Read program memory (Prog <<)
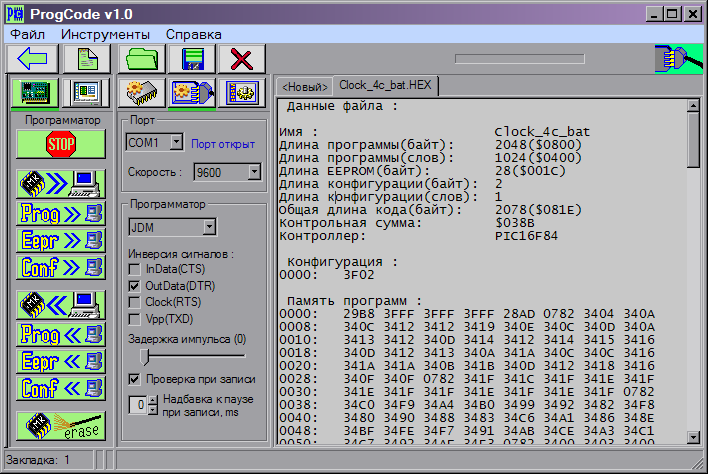 point(61,335)
